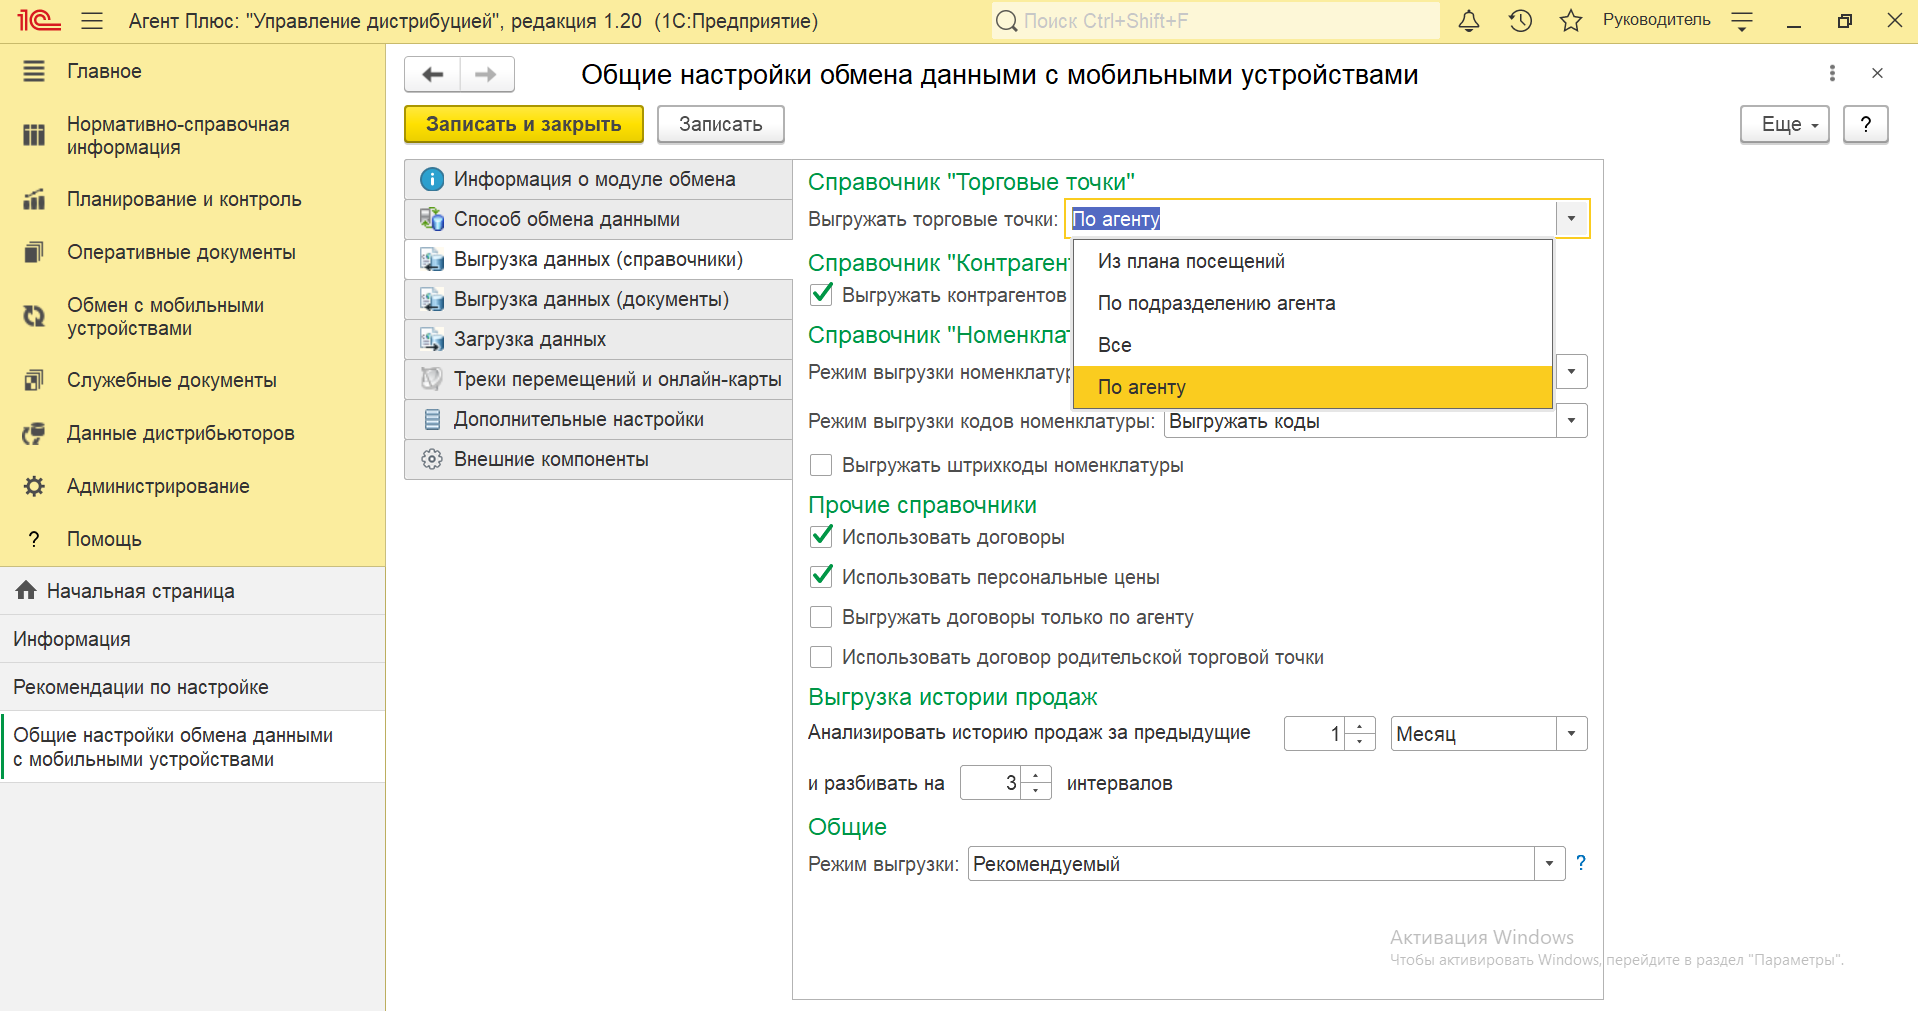This screenshot has height=1011, width=1918.
Task: Click the Служебные документы icon
Action: point(34,380)
